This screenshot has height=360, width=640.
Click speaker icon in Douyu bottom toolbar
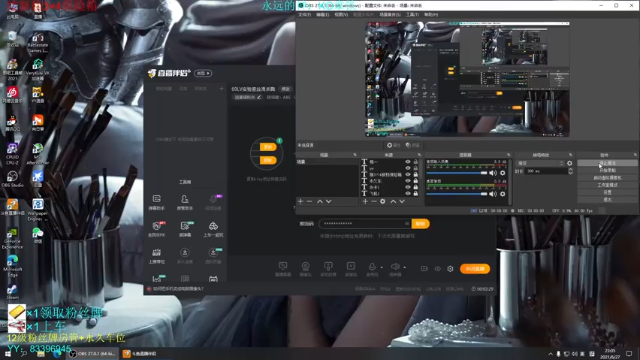tap(395, 267)
